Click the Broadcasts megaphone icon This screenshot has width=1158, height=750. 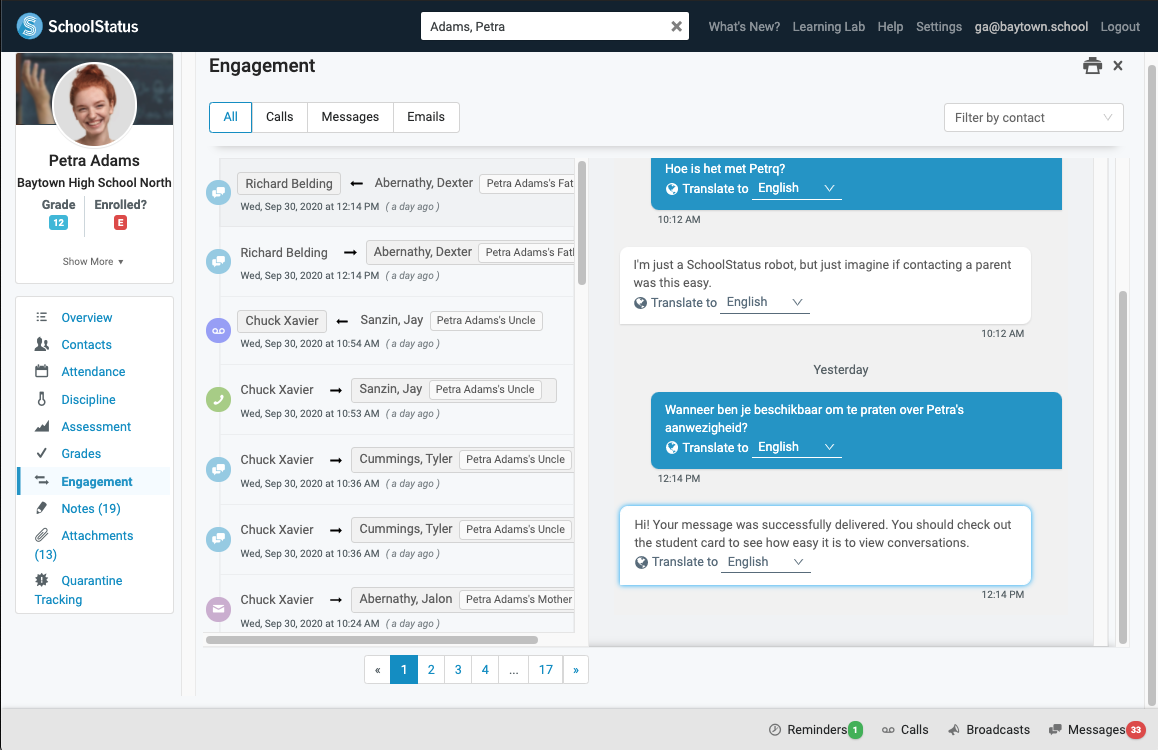954,729
